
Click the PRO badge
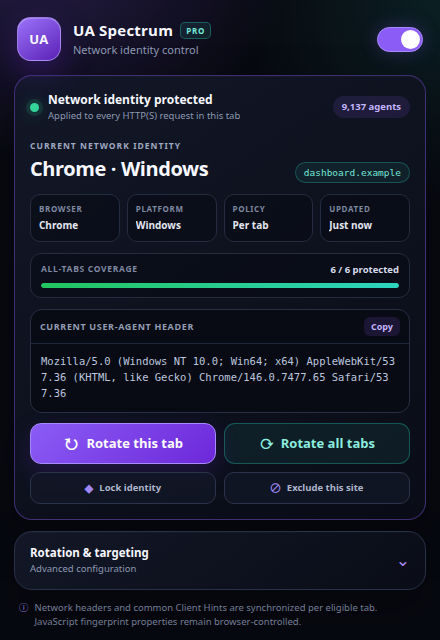[195, 31]
